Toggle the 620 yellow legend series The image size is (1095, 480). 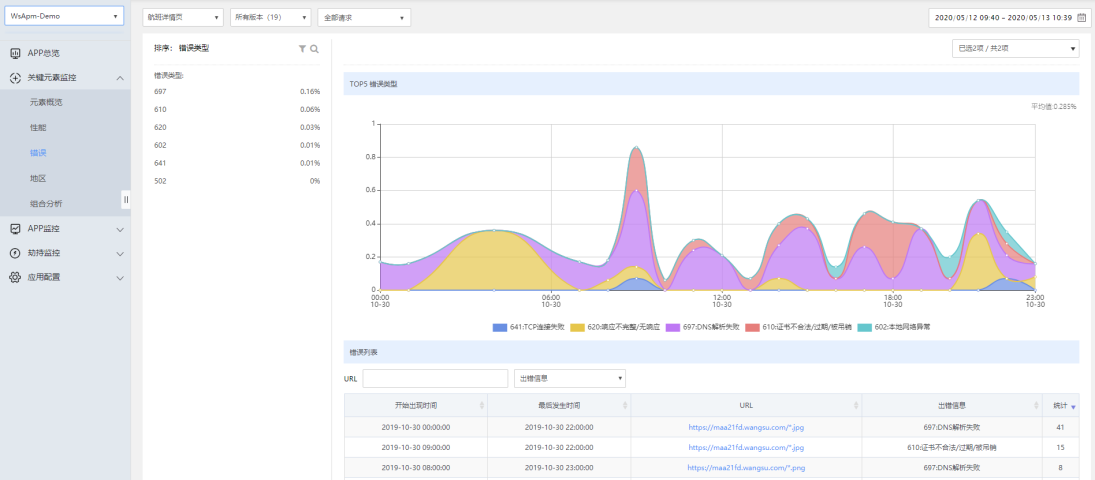[x=616, y=327]
